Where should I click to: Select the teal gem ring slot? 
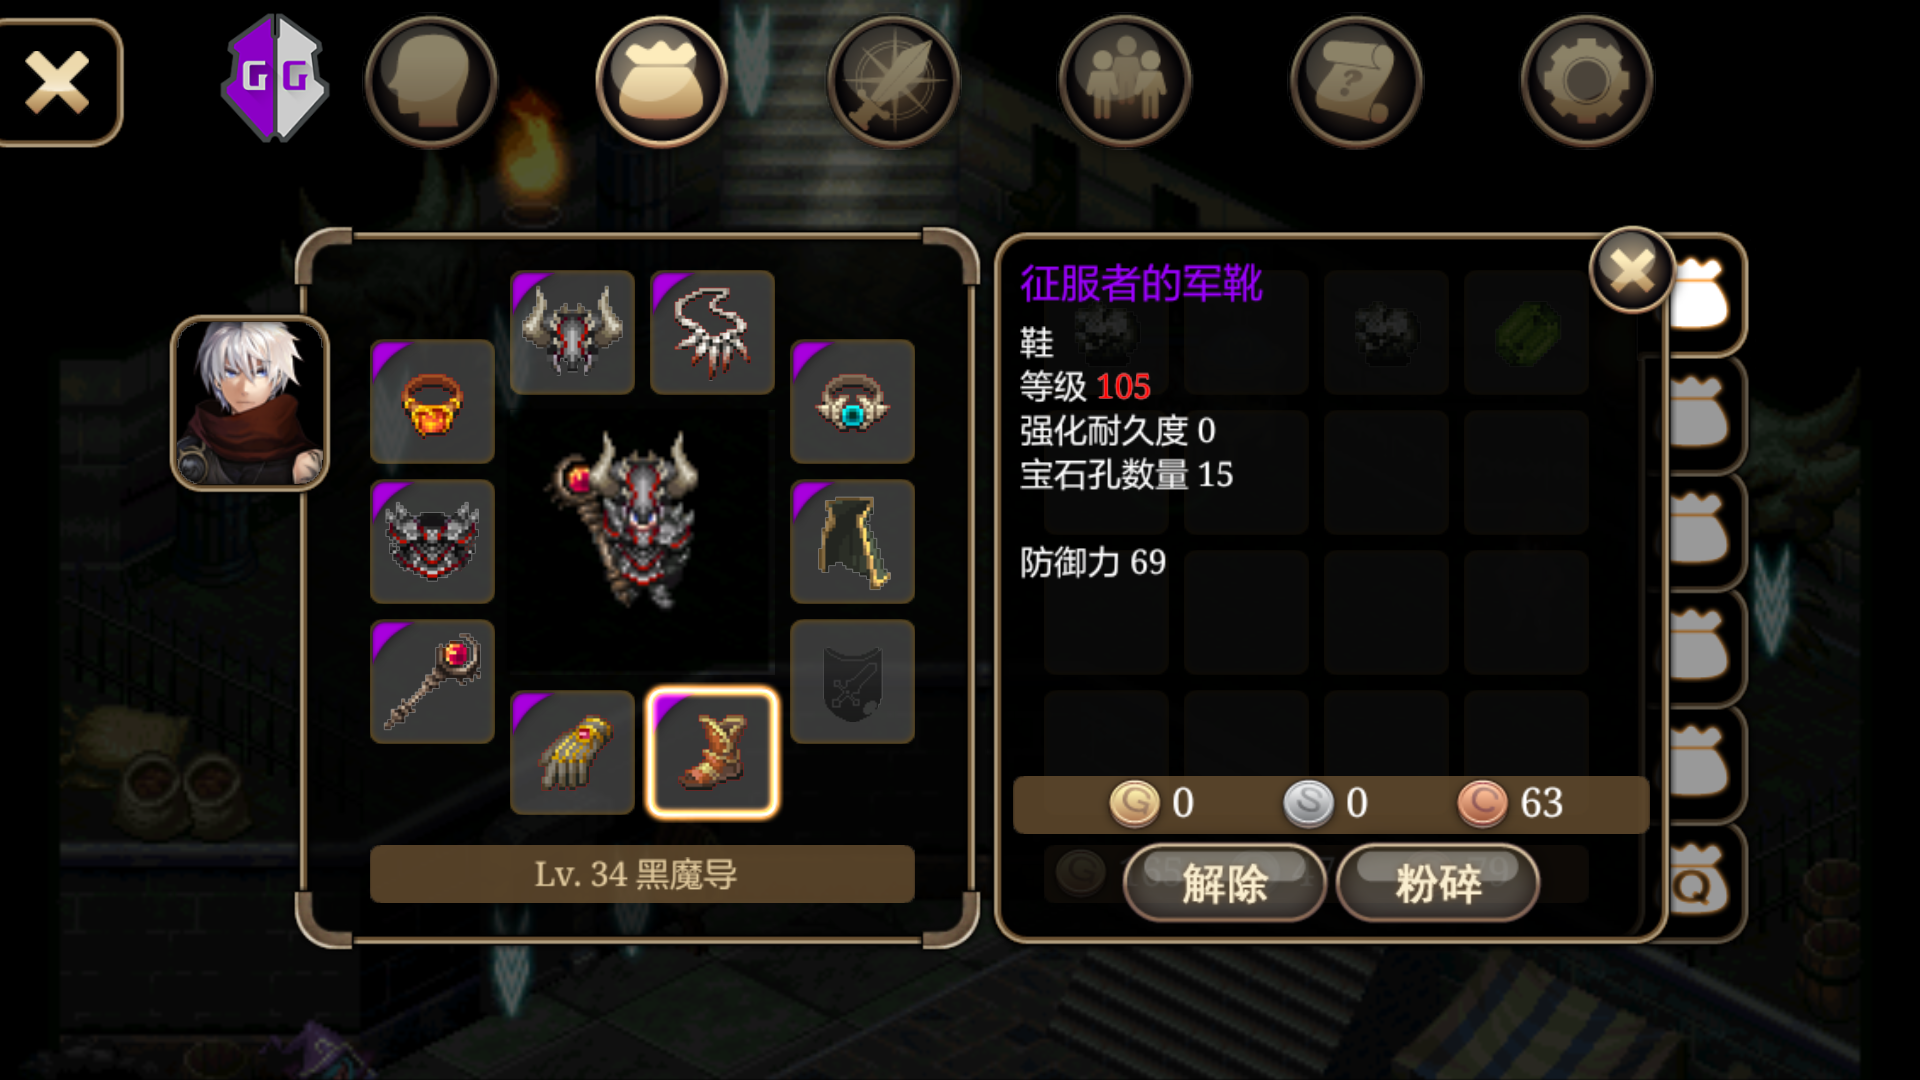pos(852,402)
